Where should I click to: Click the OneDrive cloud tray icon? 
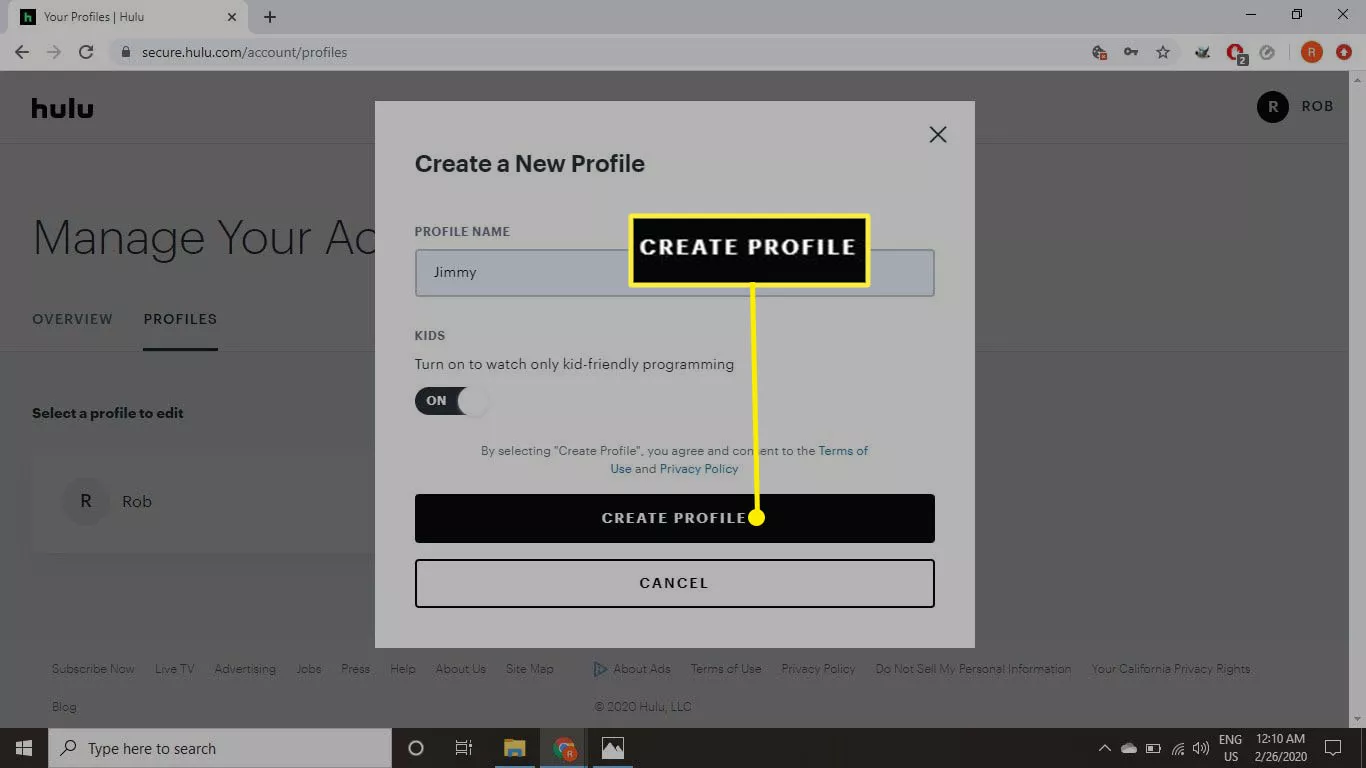coord(1129,748)
